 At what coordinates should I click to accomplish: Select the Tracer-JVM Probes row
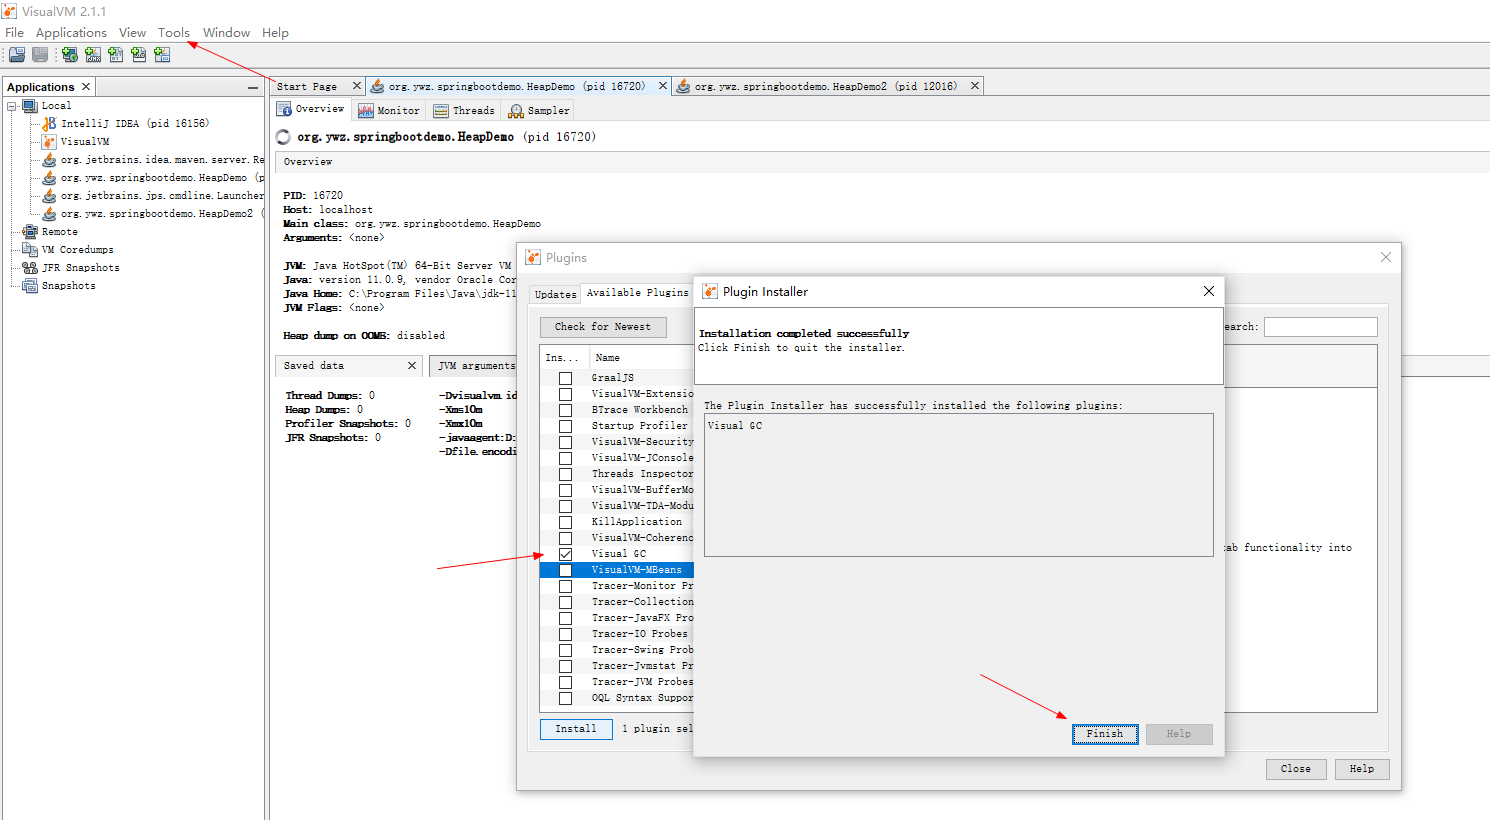617,682
